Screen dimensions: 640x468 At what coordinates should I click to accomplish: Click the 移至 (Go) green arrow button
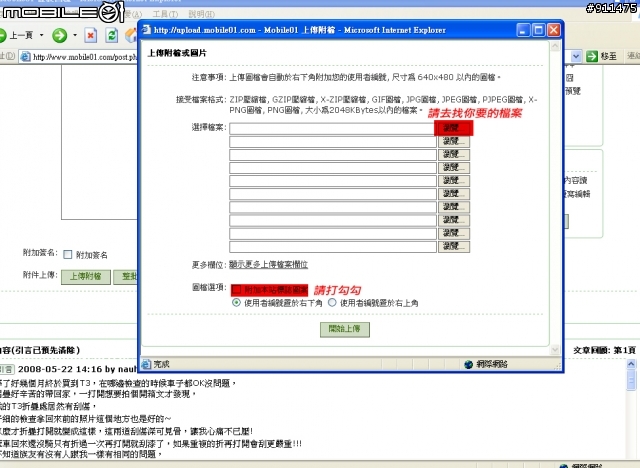click(x=601, y=56)
